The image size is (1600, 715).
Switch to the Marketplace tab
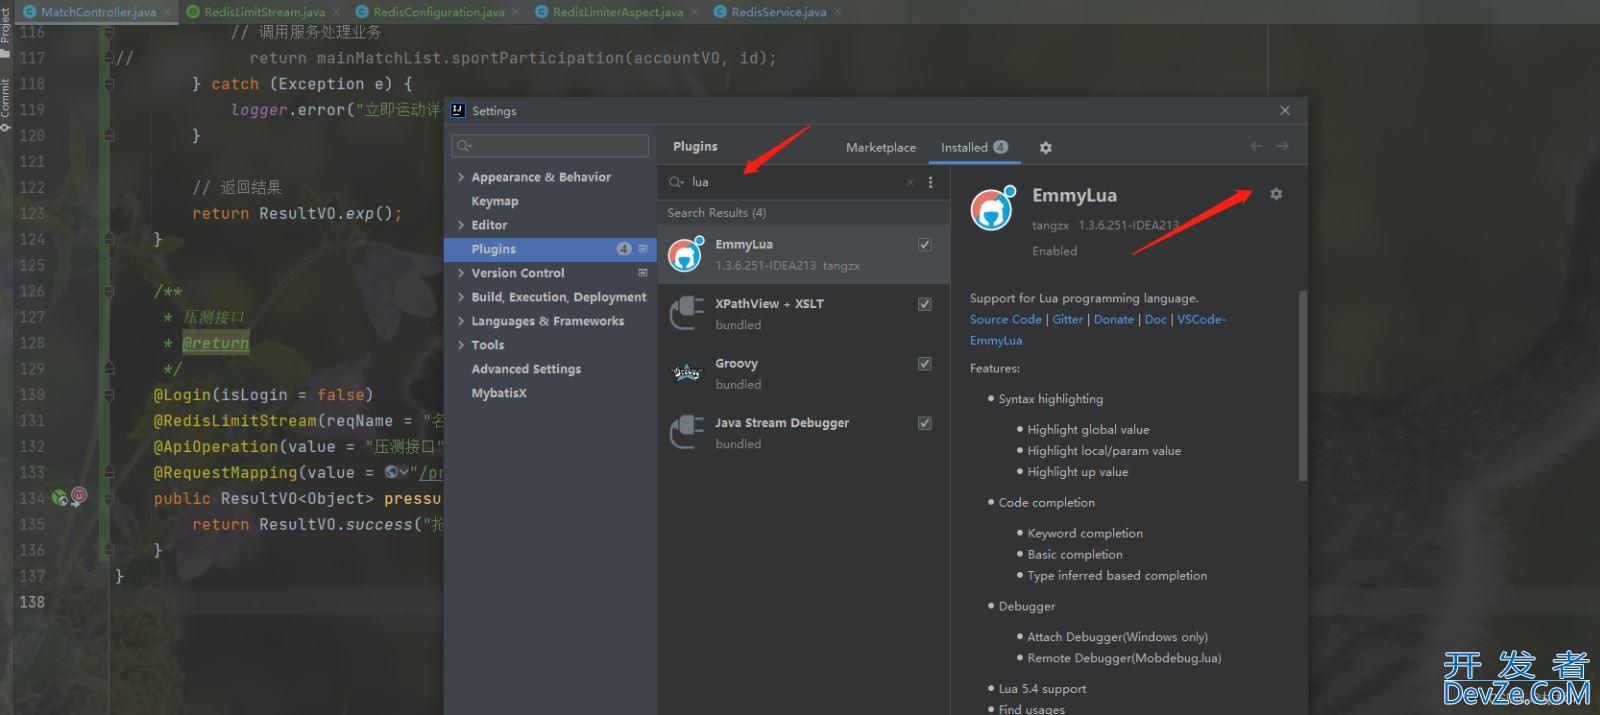(881, 147)
